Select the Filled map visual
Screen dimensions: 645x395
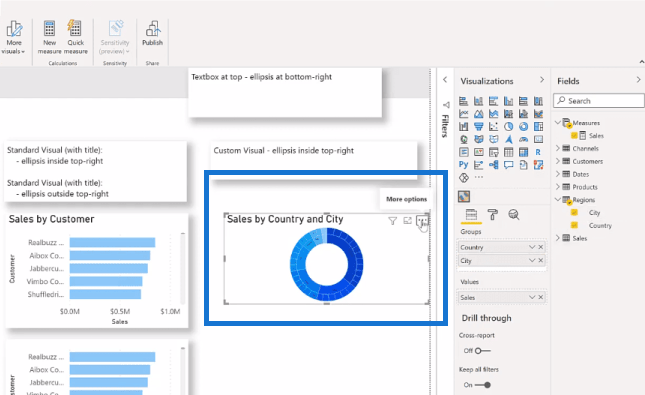click(478, 139)
